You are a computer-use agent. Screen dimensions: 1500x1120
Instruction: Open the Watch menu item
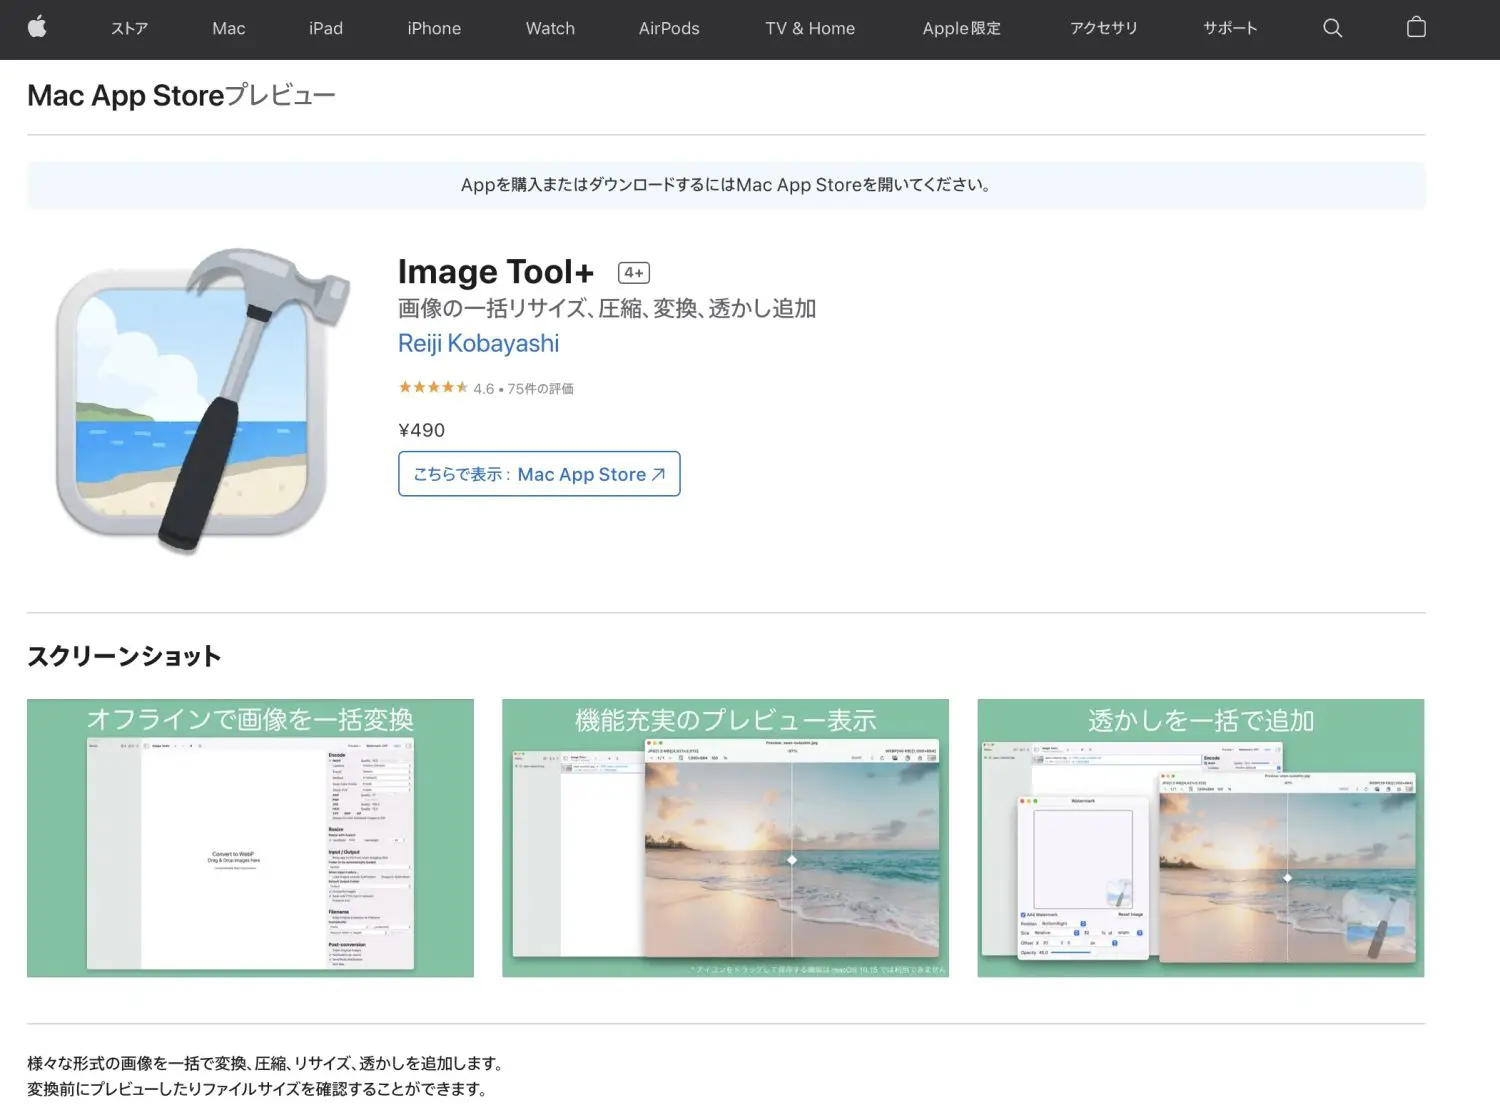tap(550, 28)
